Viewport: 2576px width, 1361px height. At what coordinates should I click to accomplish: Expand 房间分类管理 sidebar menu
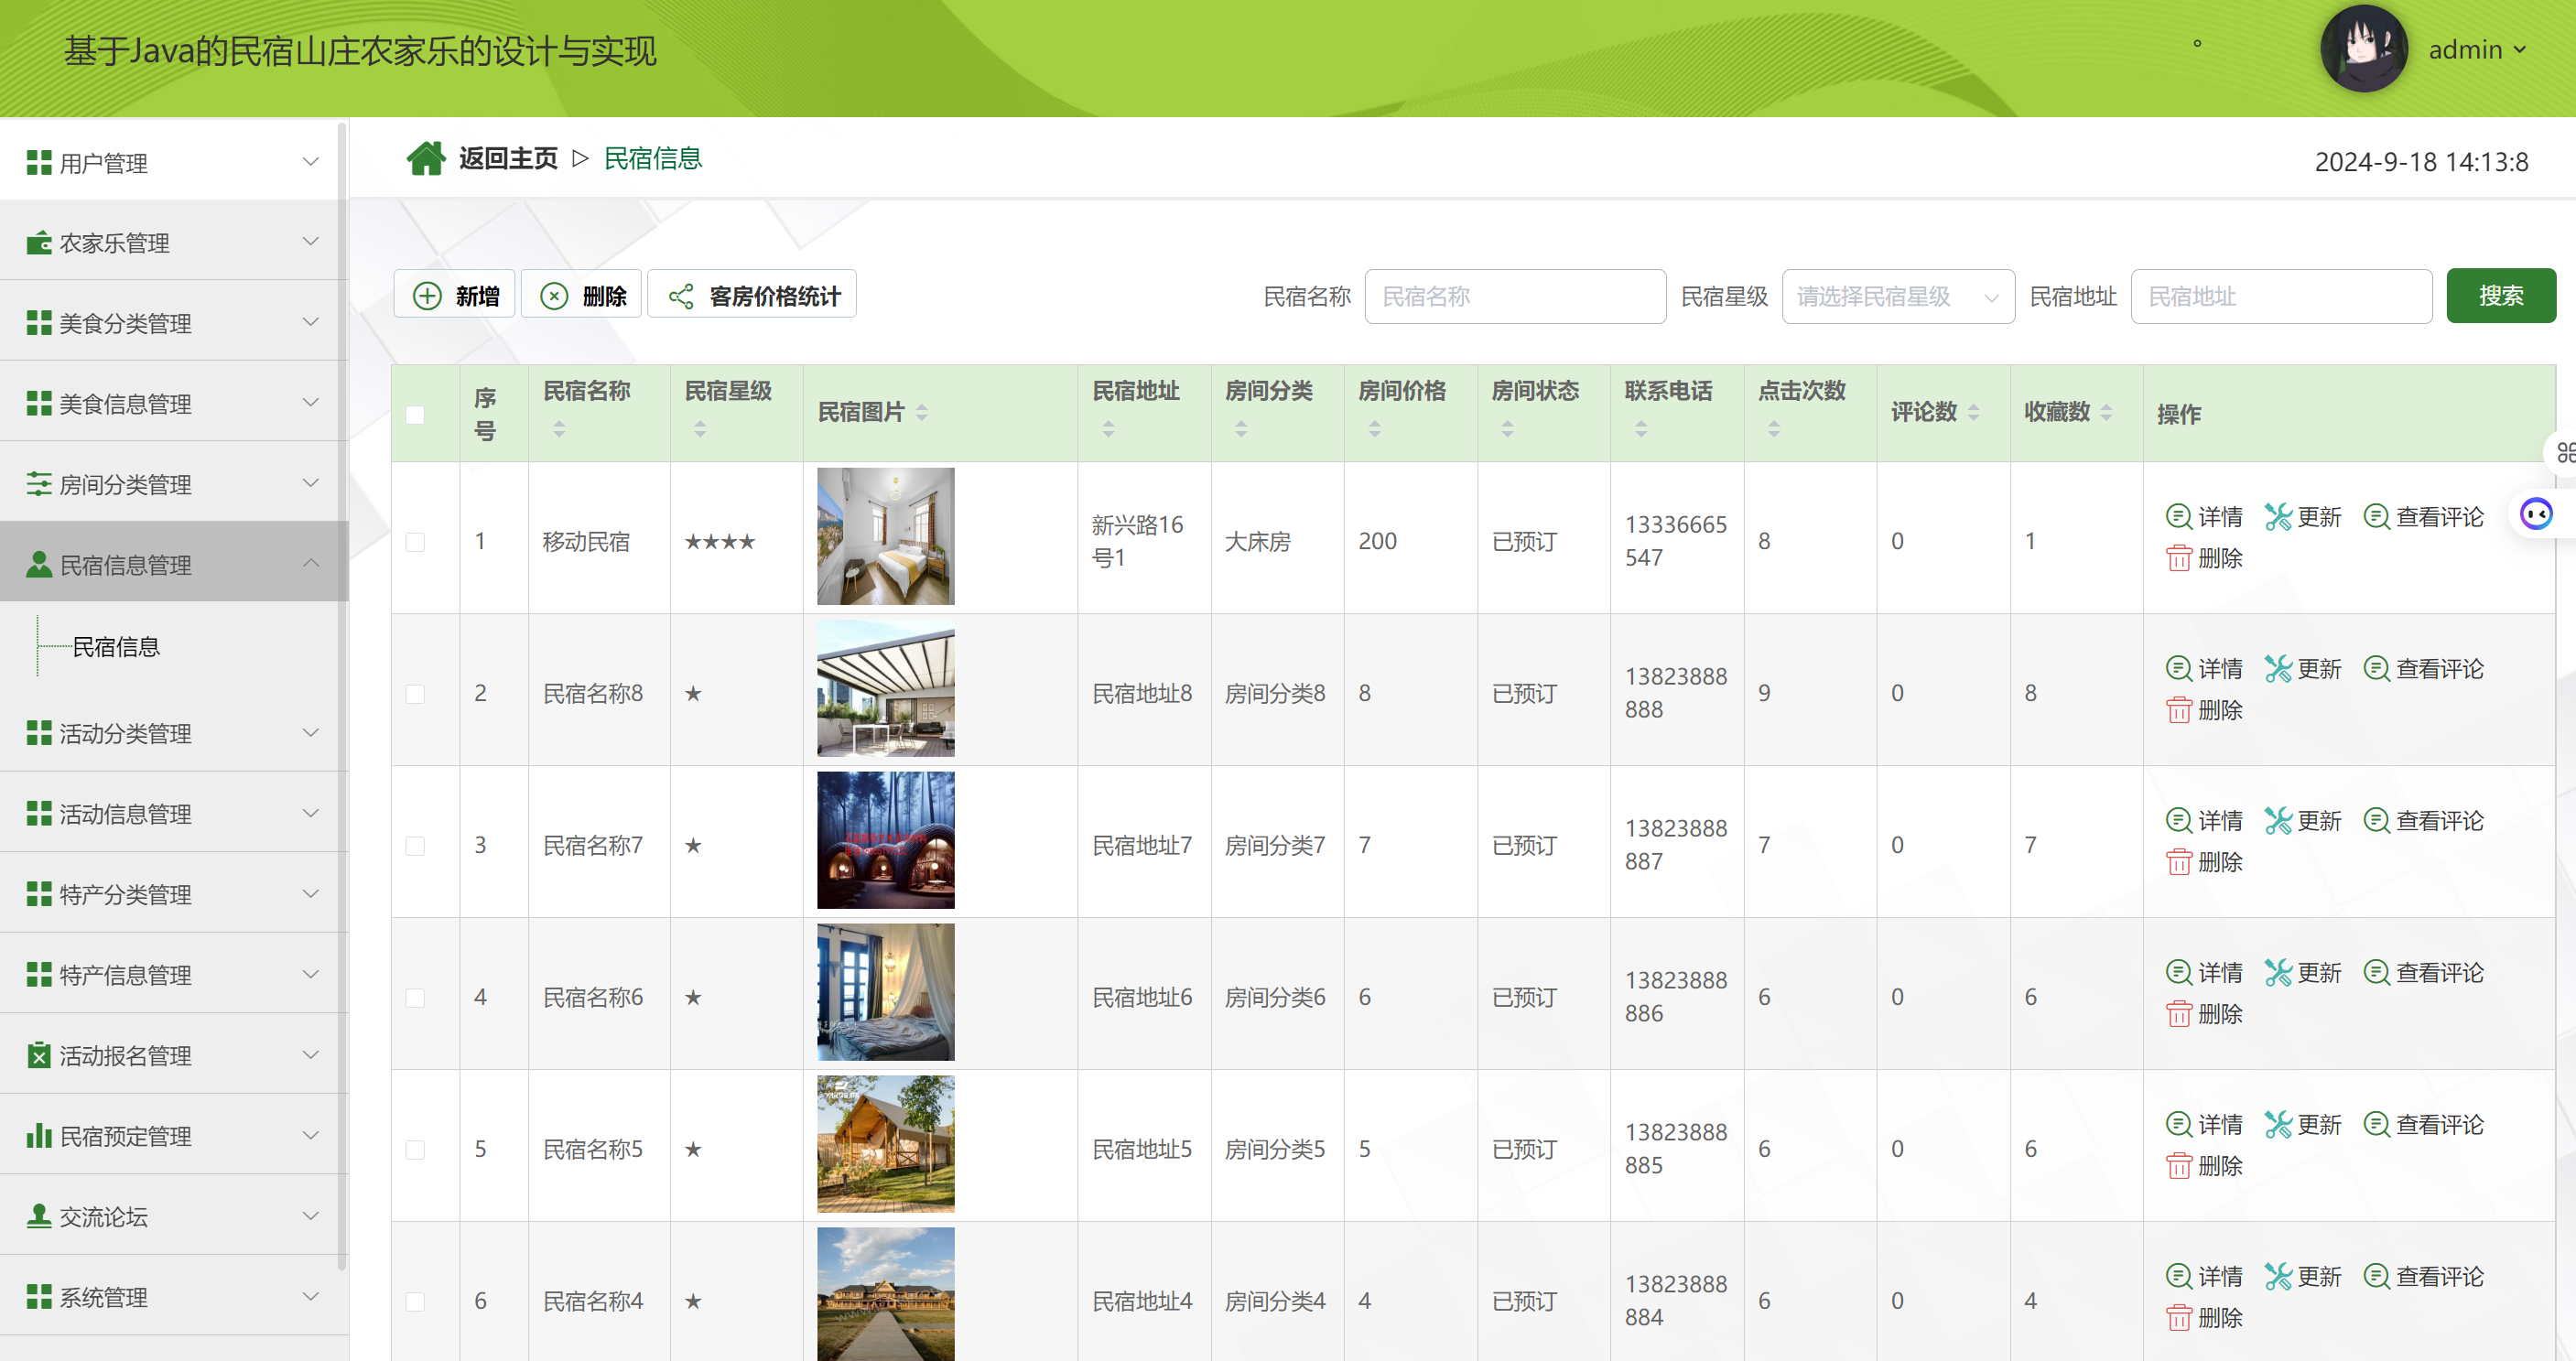tap(172, 484)
